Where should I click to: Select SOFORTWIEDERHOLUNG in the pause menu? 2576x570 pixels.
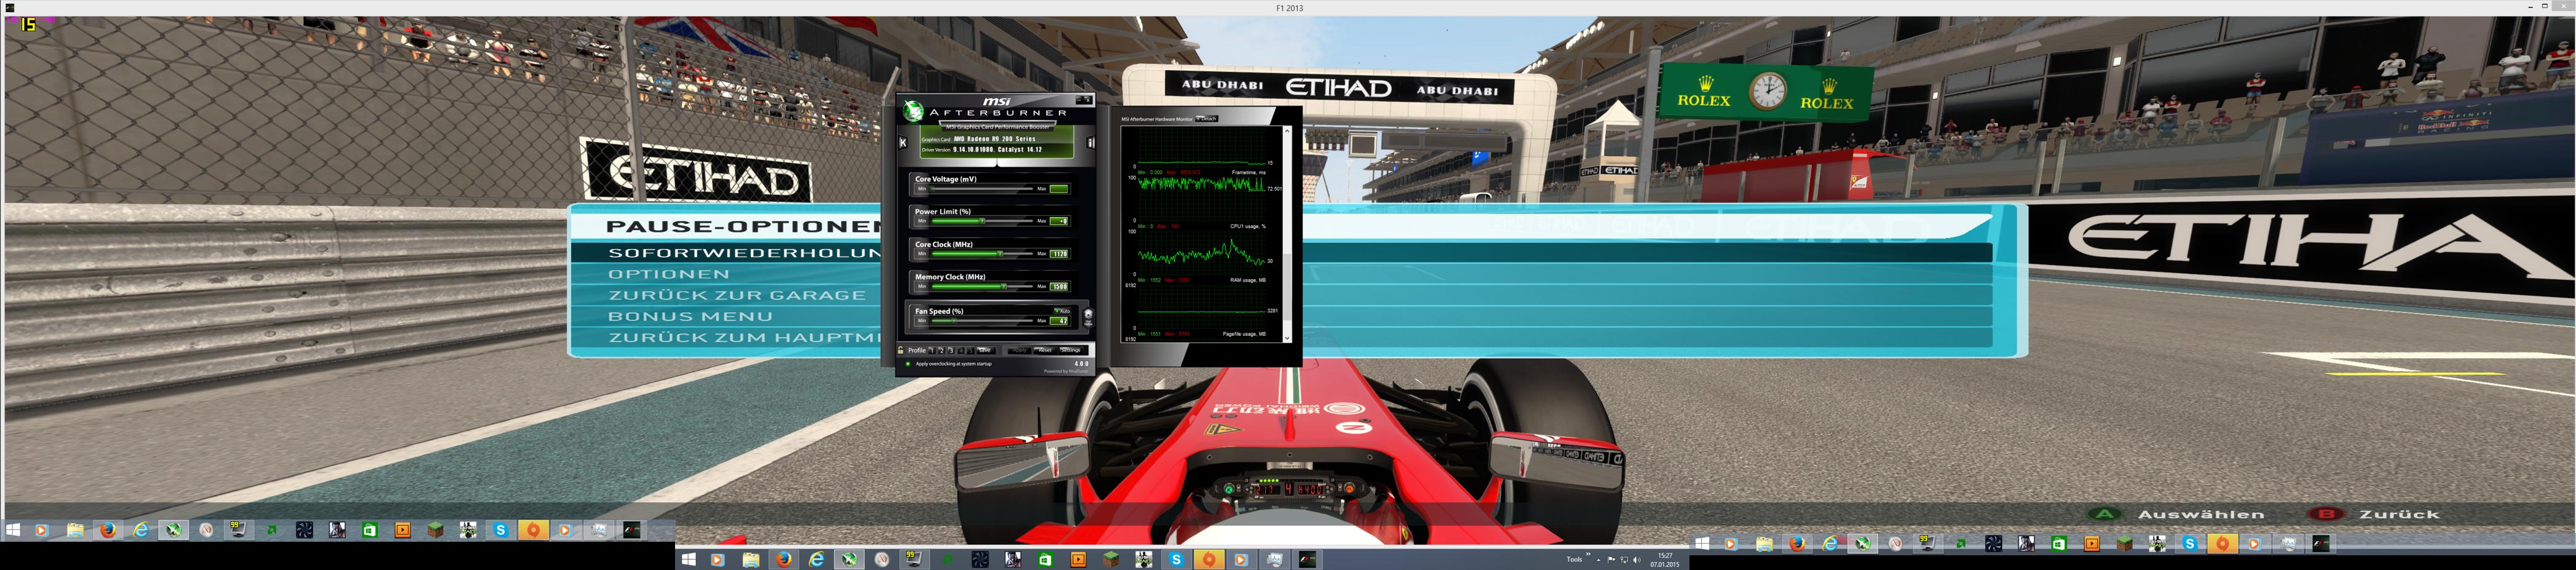(745, 253)
